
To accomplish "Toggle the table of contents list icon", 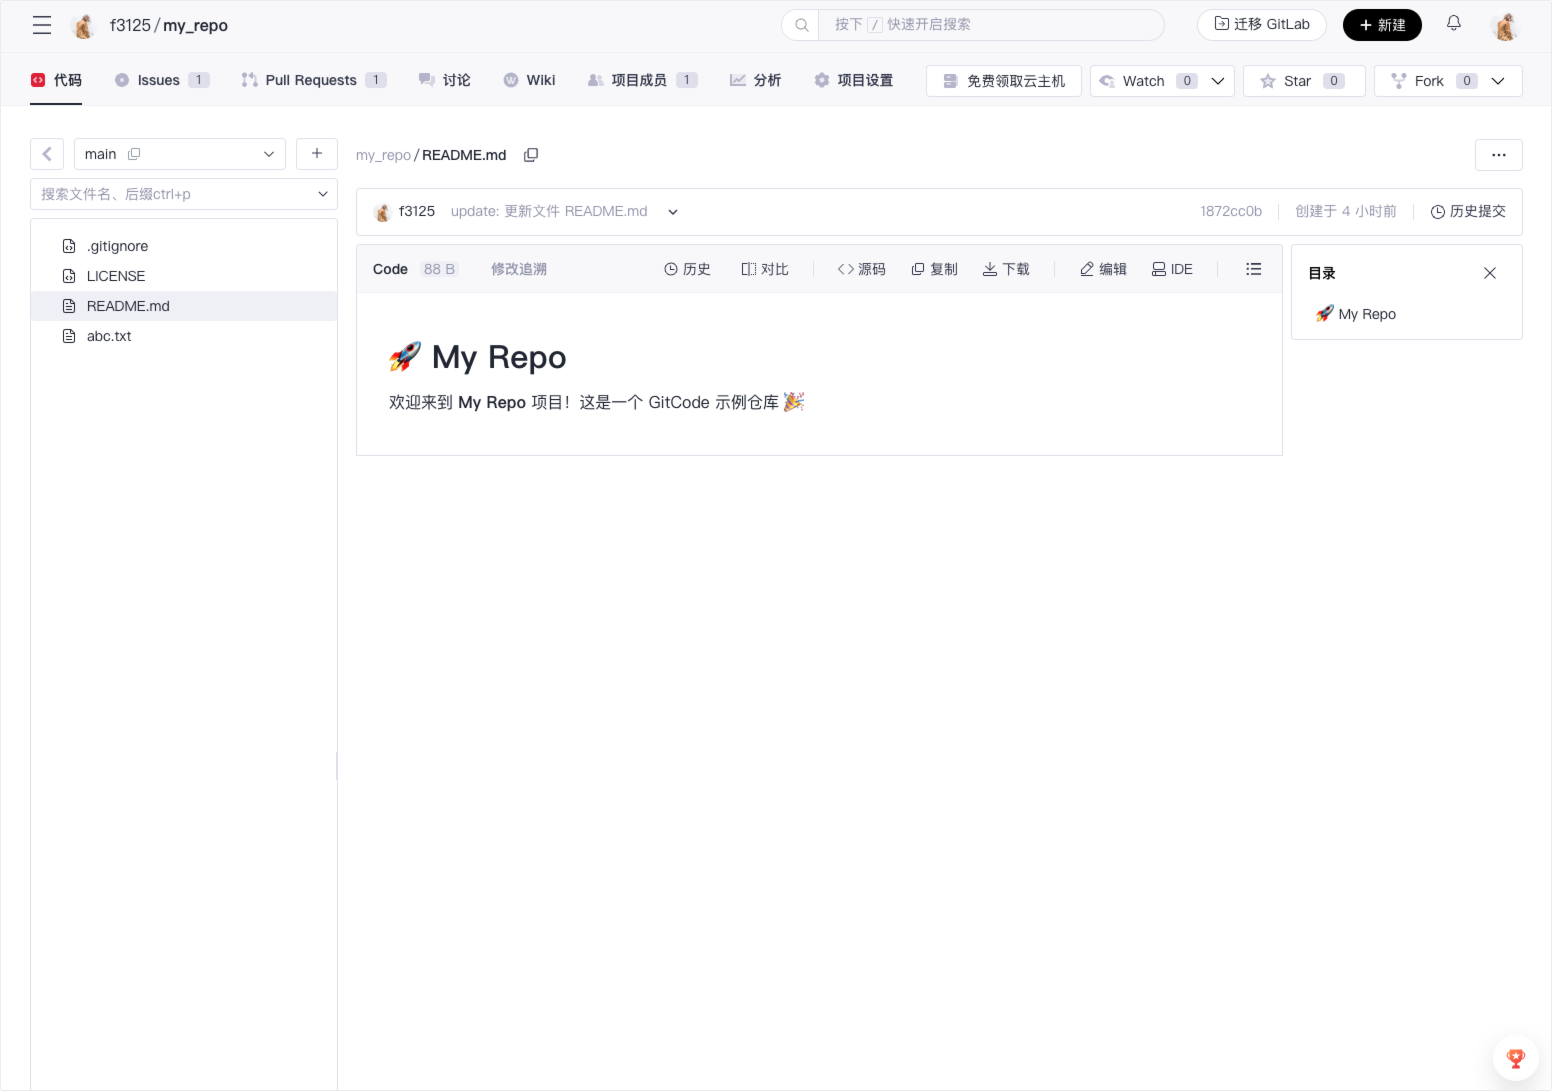I will (x=1253, y=269).
